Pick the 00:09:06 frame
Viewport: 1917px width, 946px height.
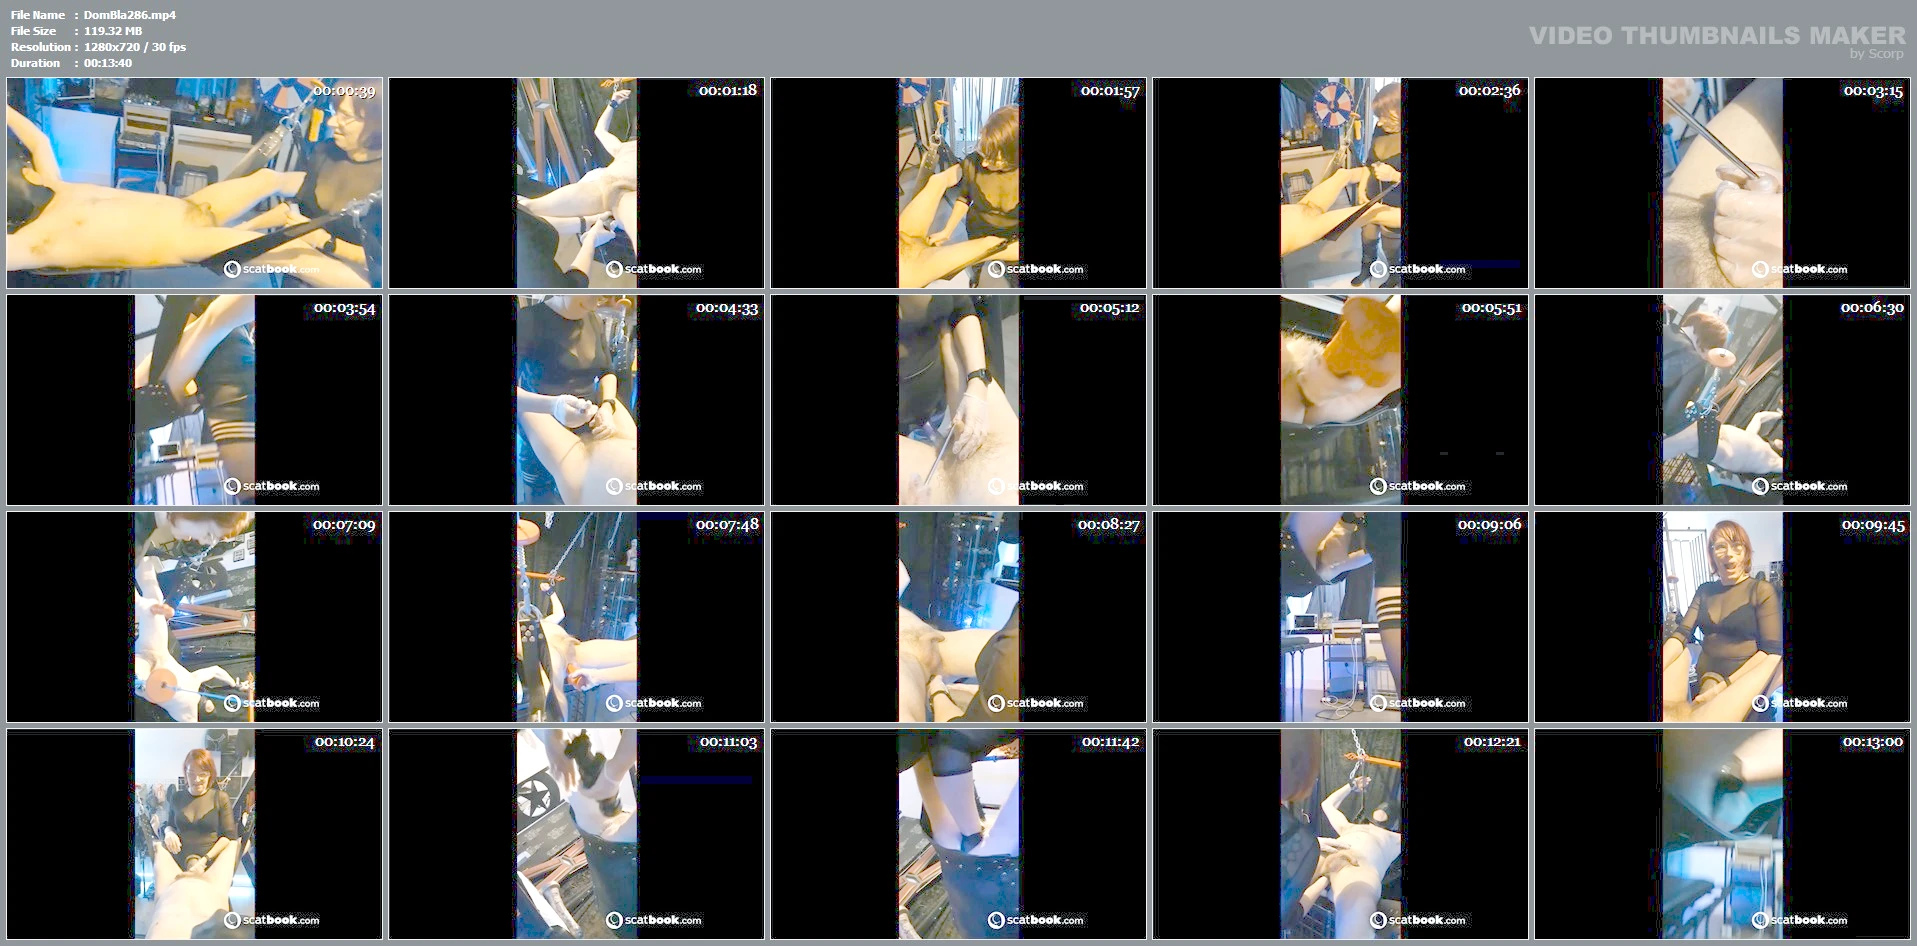point(1340,617)
